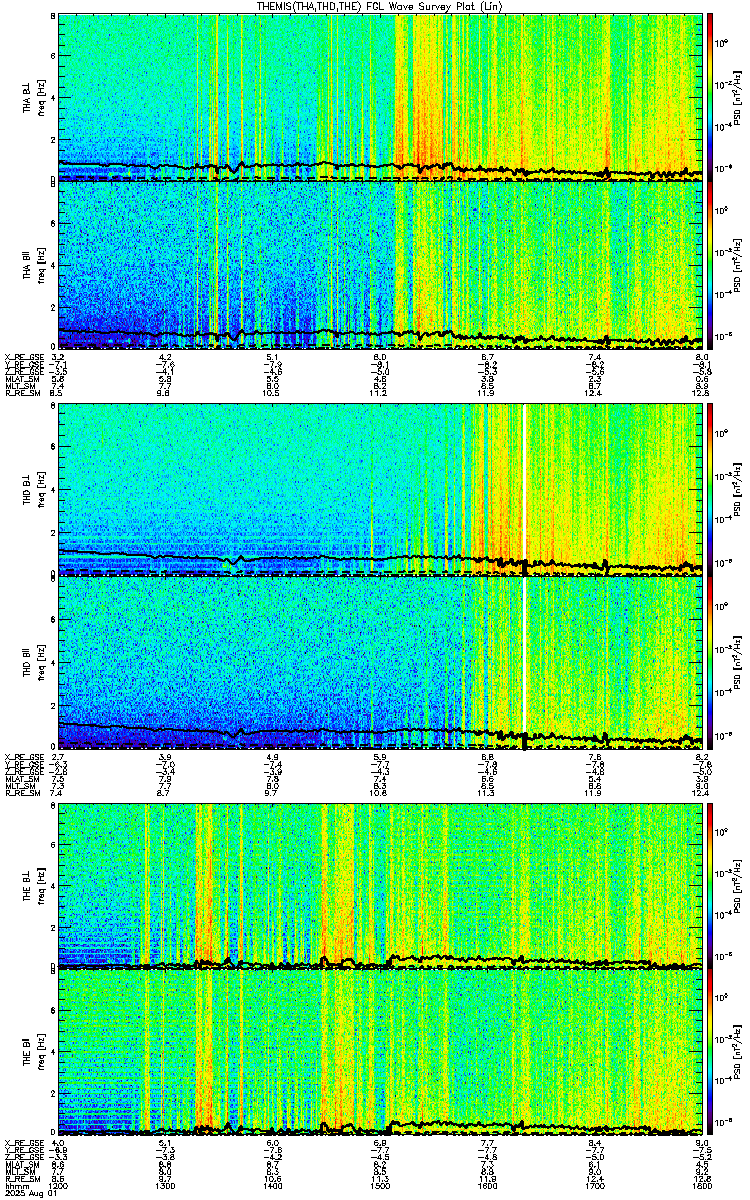Click the 'THE B⊥ freq [Hz]' y-axis label

click(33, 885)
